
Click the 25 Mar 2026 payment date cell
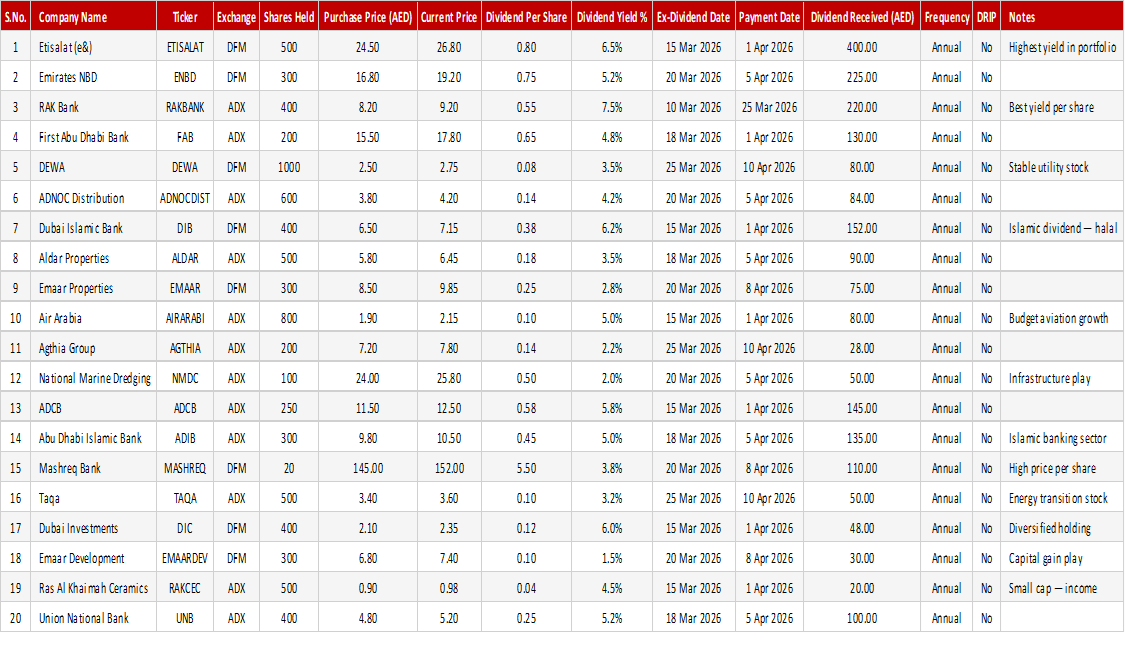coord(769,107)
